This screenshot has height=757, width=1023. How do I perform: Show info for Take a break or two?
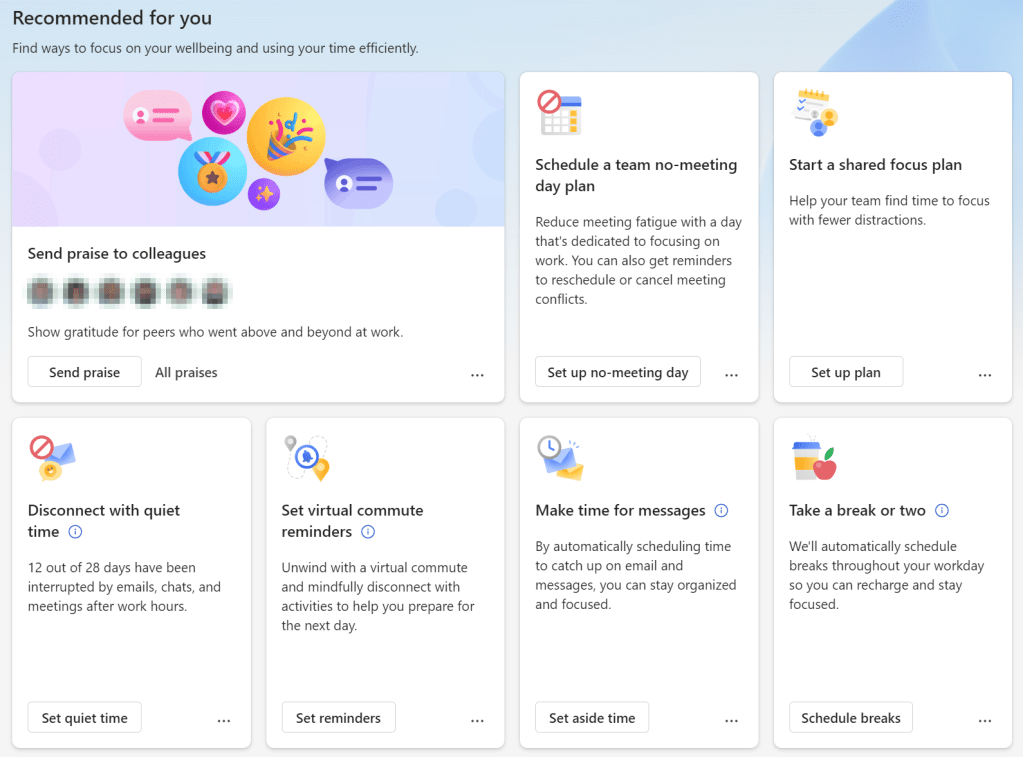pos(941,510)
